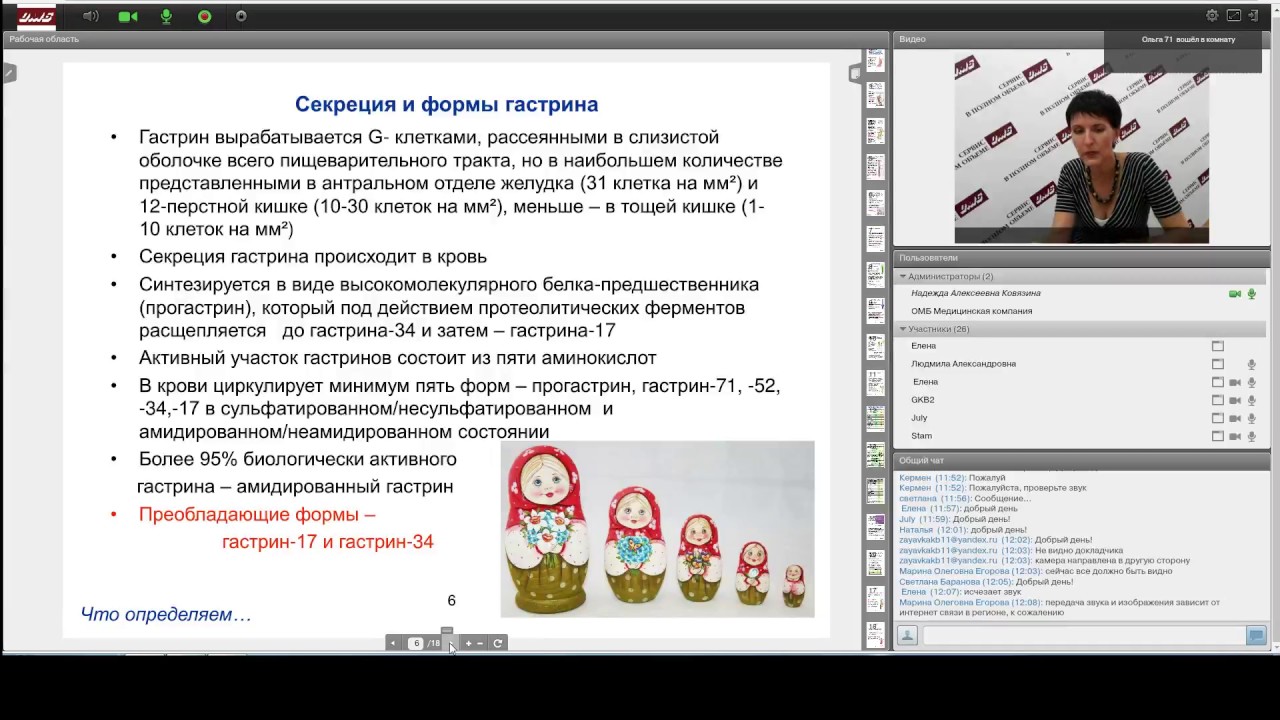The height and width of the screenshot is (720, 1280).
Task: Click camera icon in July row
Action: tap(1235, 418)
